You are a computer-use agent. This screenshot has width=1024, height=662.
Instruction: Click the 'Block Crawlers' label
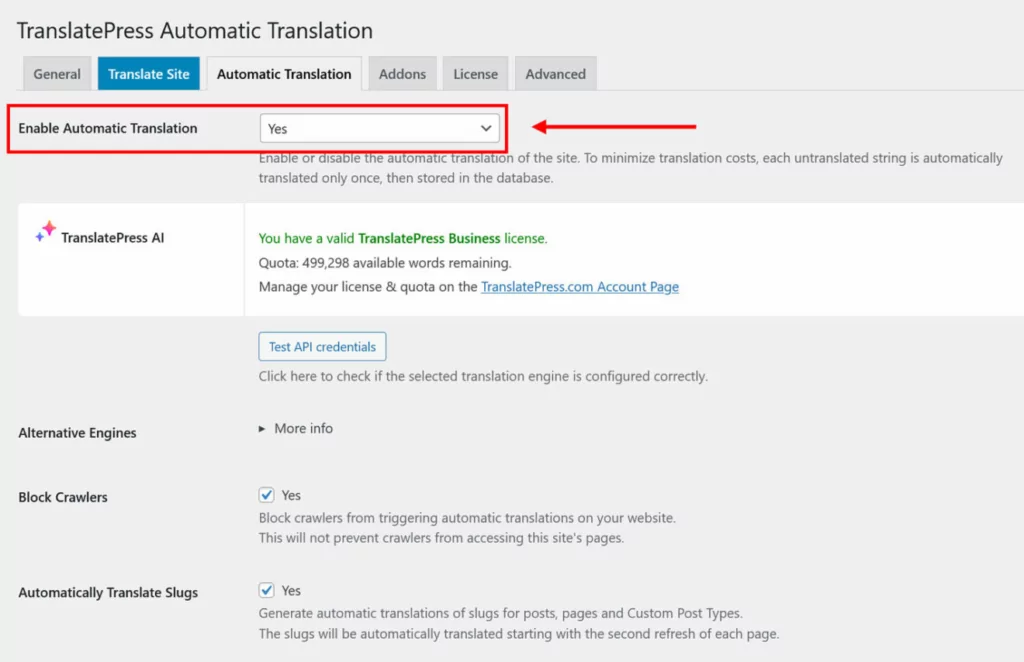(63, 497)
